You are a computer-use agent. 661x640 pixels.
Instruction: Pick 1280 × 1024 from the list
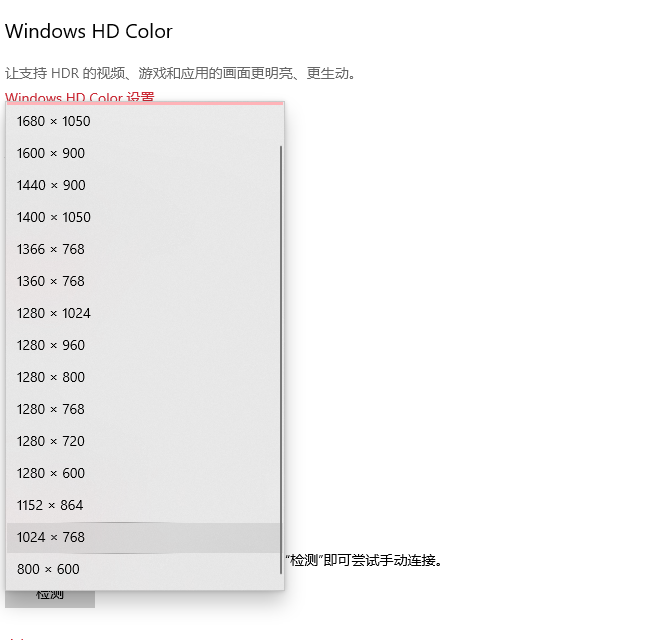pos(143,314)
